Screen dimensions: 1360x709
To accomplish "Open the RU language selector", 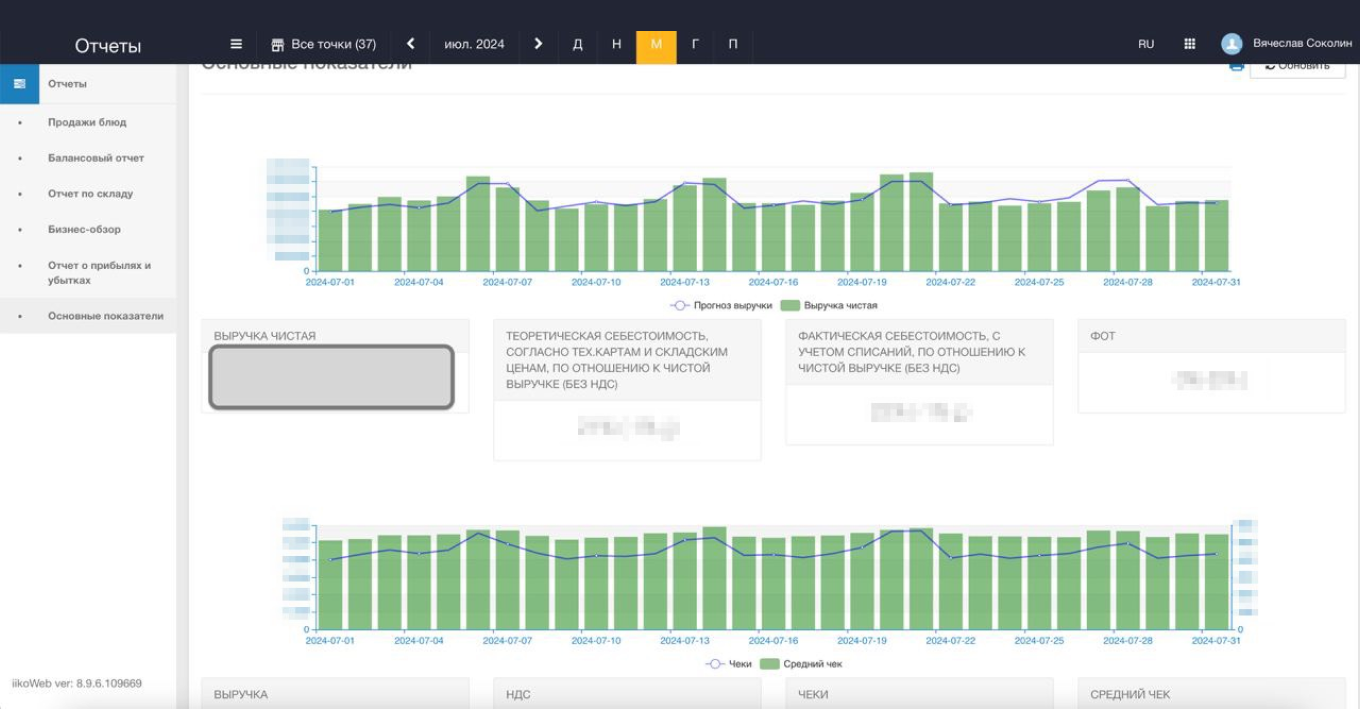I will click(x=1146, y=44).
